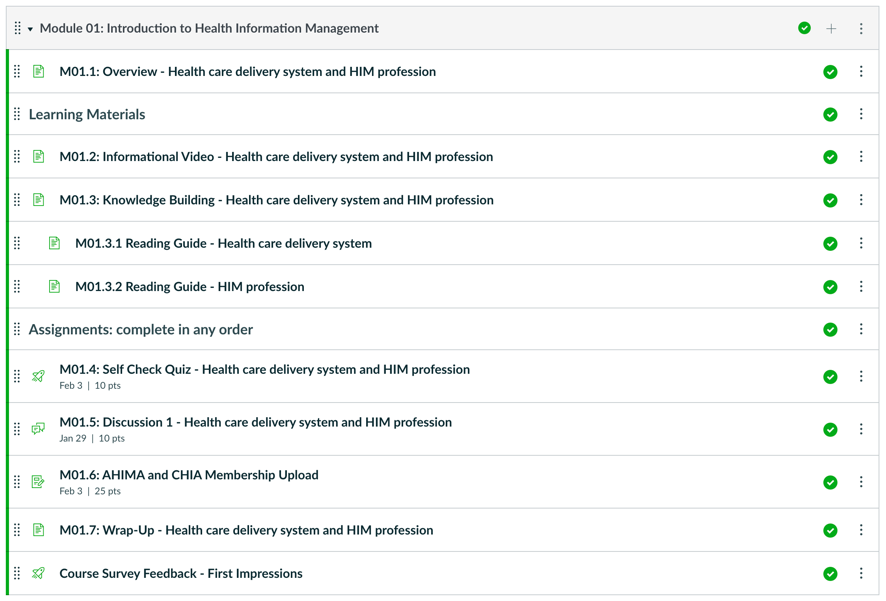This screenshot has width=886, height=601.
Task: Open options menu for M01.7 Wrap-Up
Action: point(861,530)
